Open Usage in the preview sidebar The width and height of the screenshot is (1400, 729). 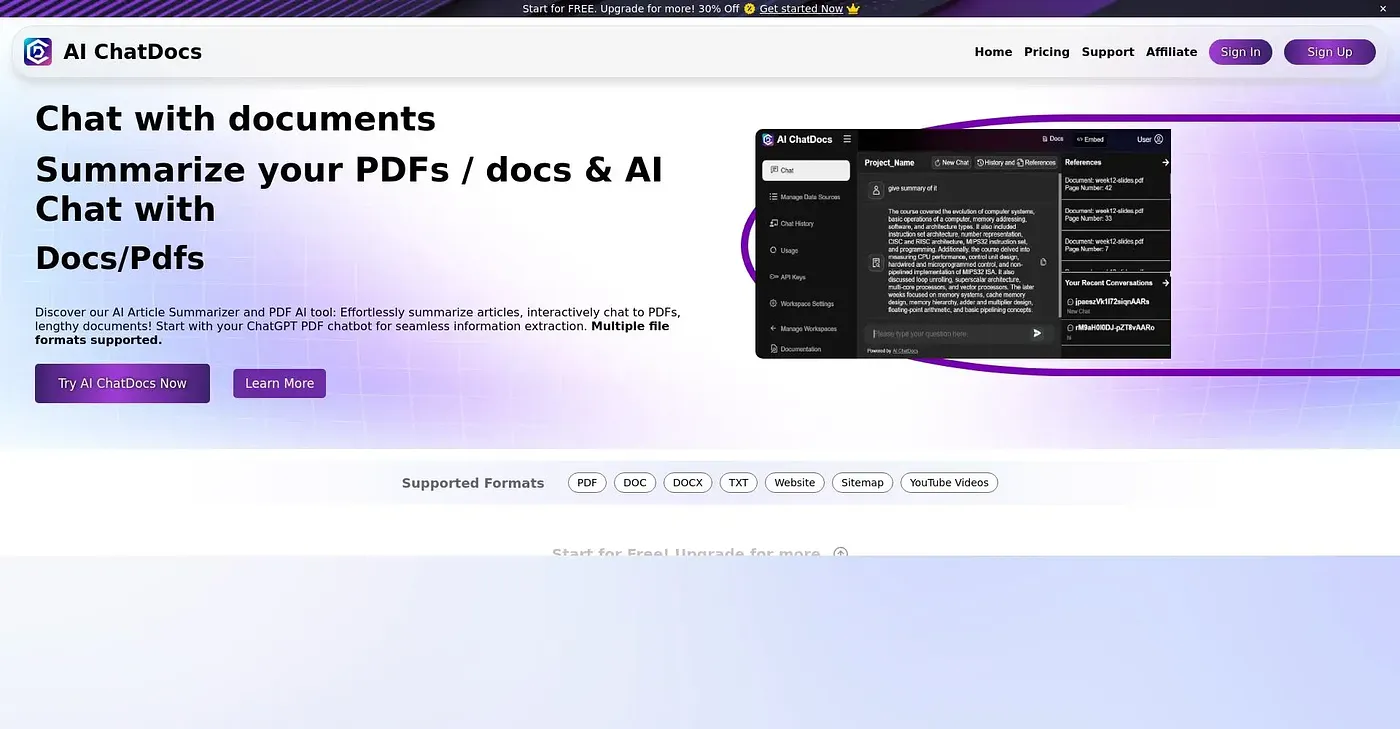point(784,250)
